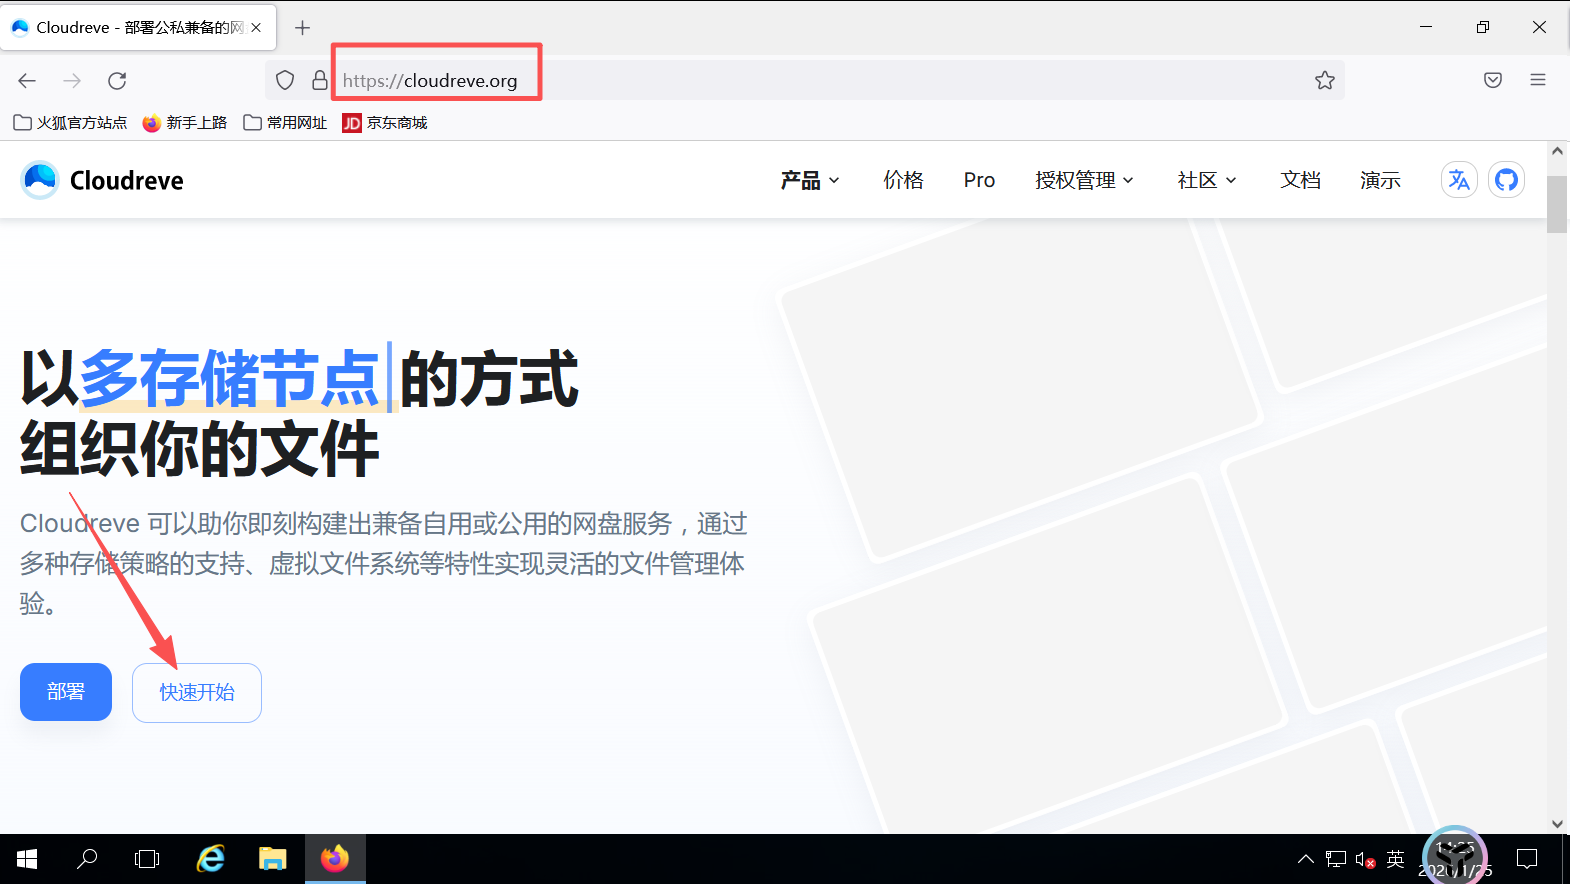Open the GitHub repository icon
The width and height of the screenshot is (1570, 884).
coord(1506,180)
